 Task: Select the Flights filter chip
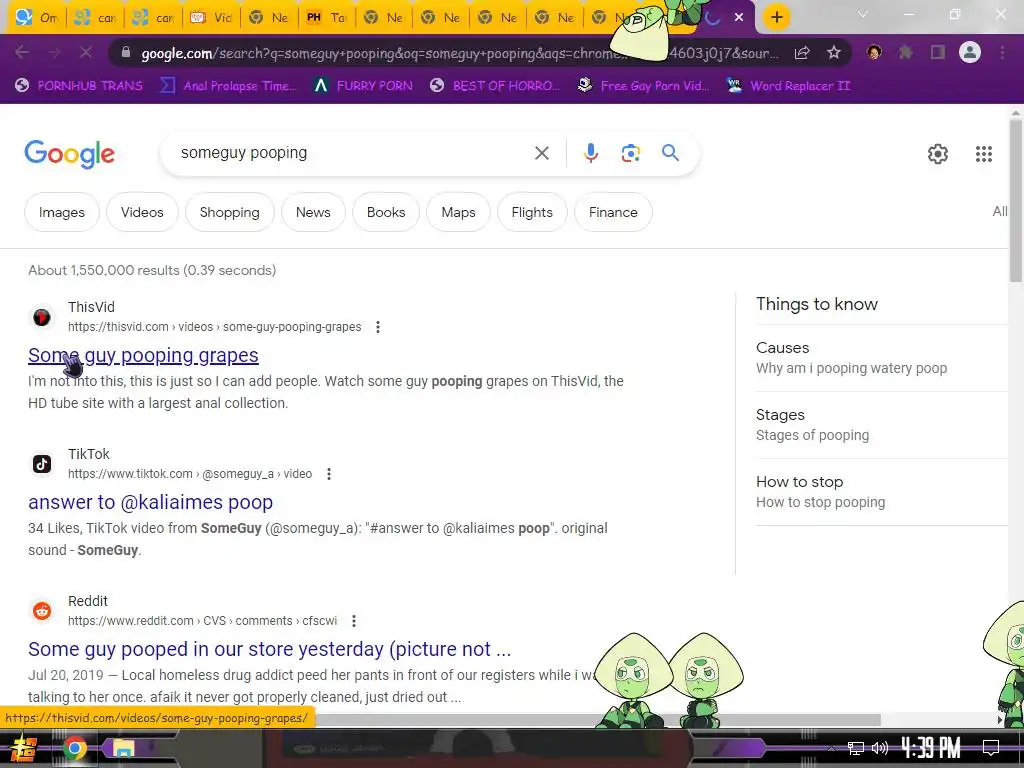point(532,212)
